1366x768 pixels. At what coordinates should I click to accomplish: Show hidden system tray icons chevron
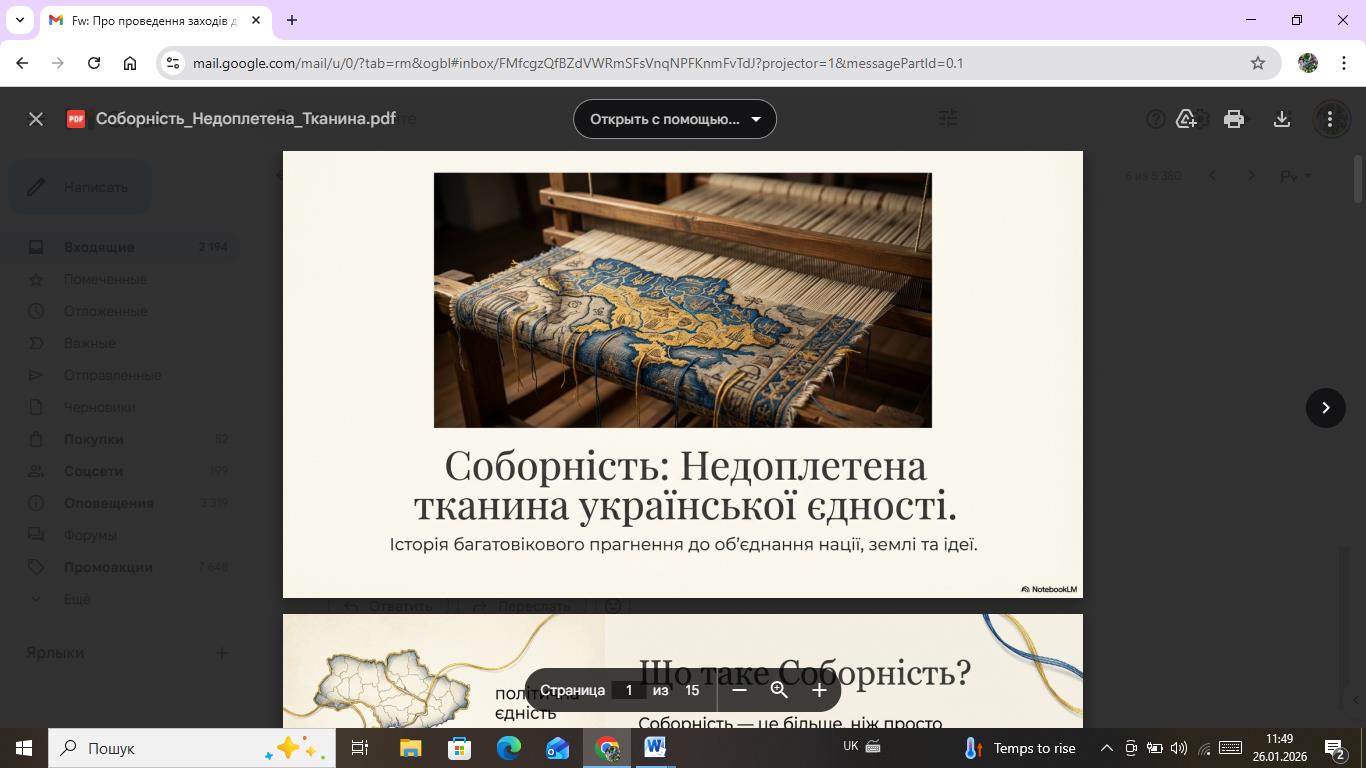1106,748
